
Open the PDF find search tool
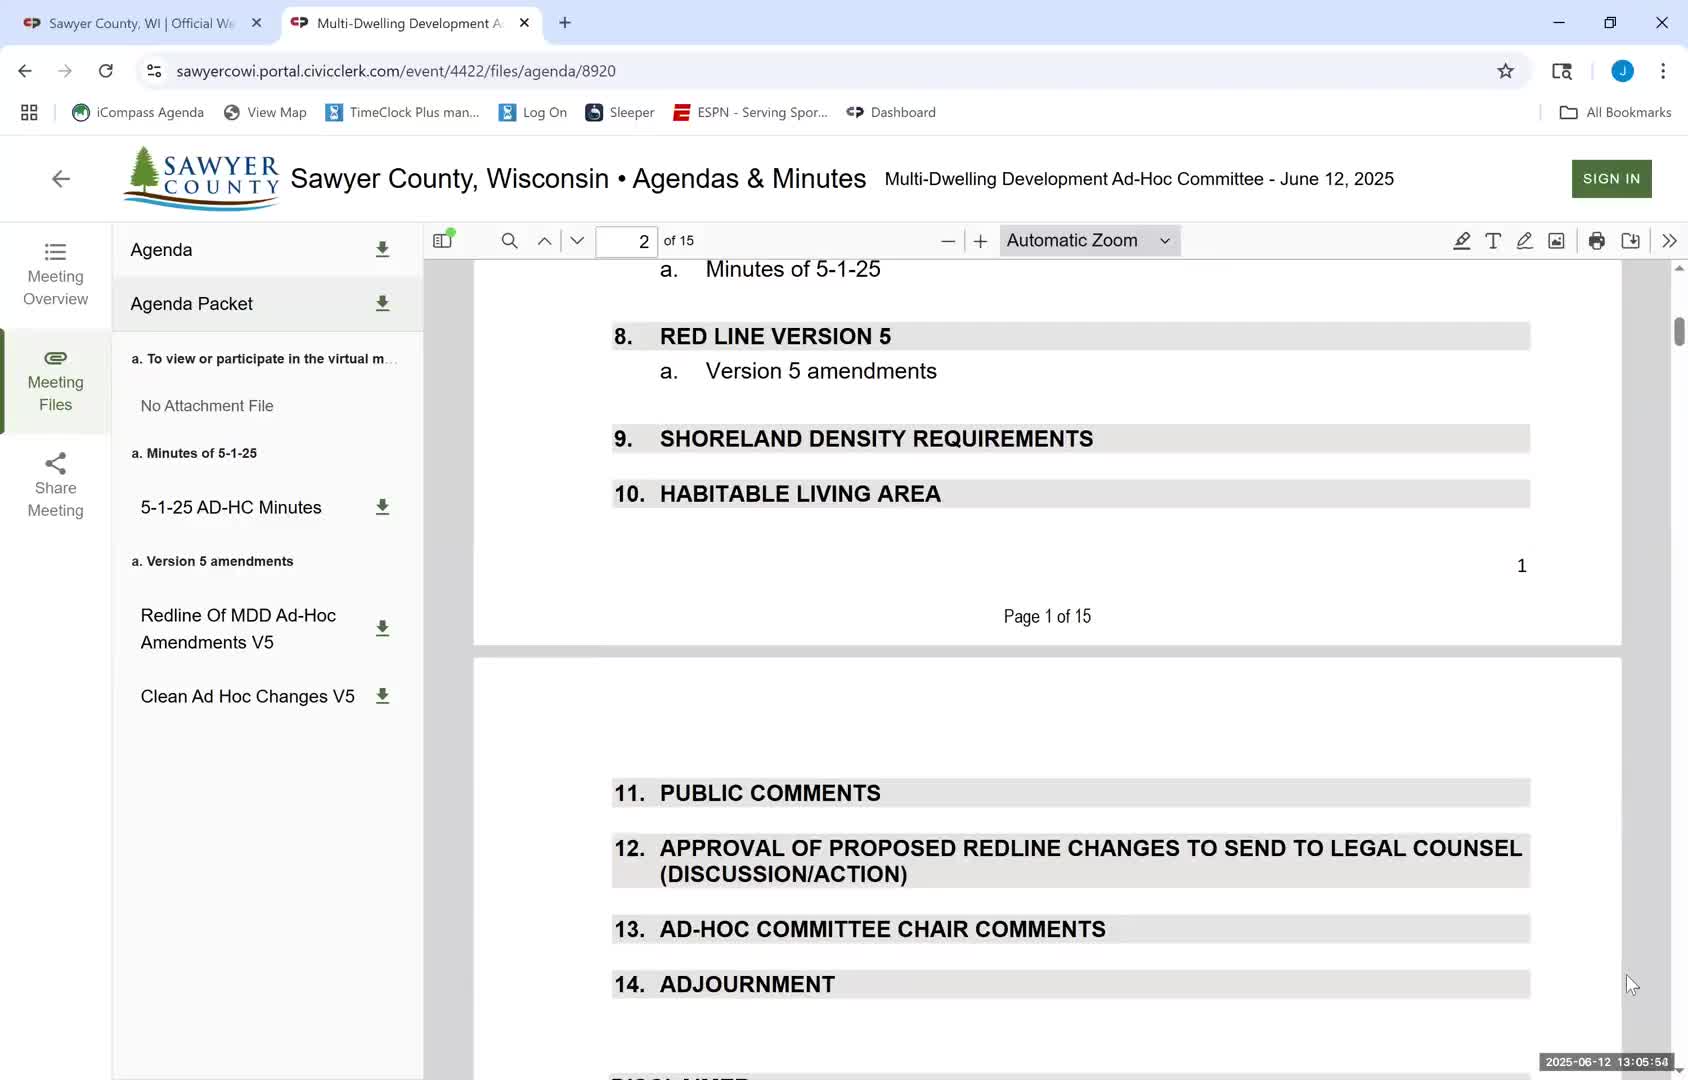(509, 241)
